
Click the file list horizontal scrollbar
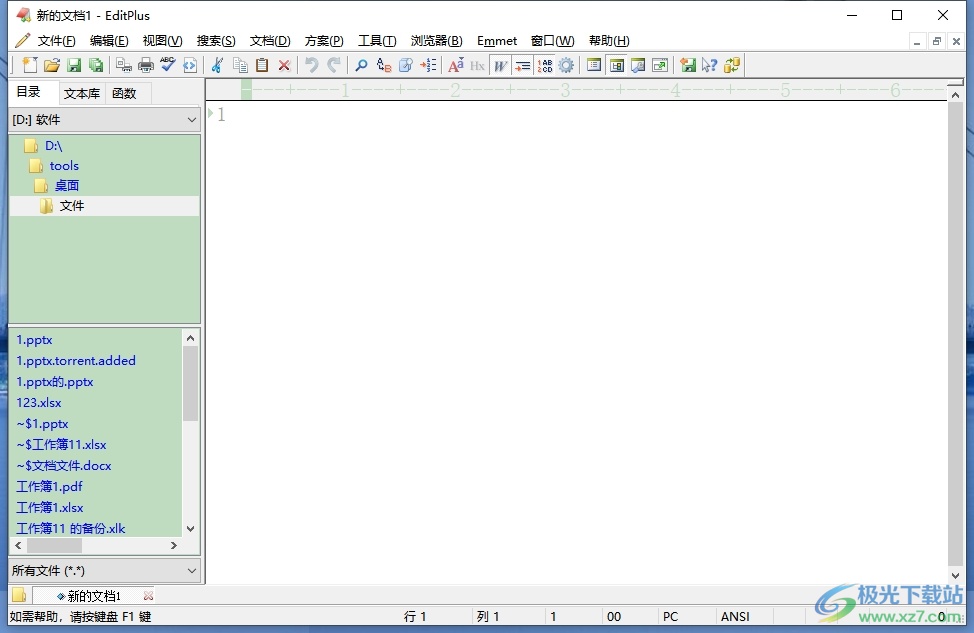[x=95, y=546]
